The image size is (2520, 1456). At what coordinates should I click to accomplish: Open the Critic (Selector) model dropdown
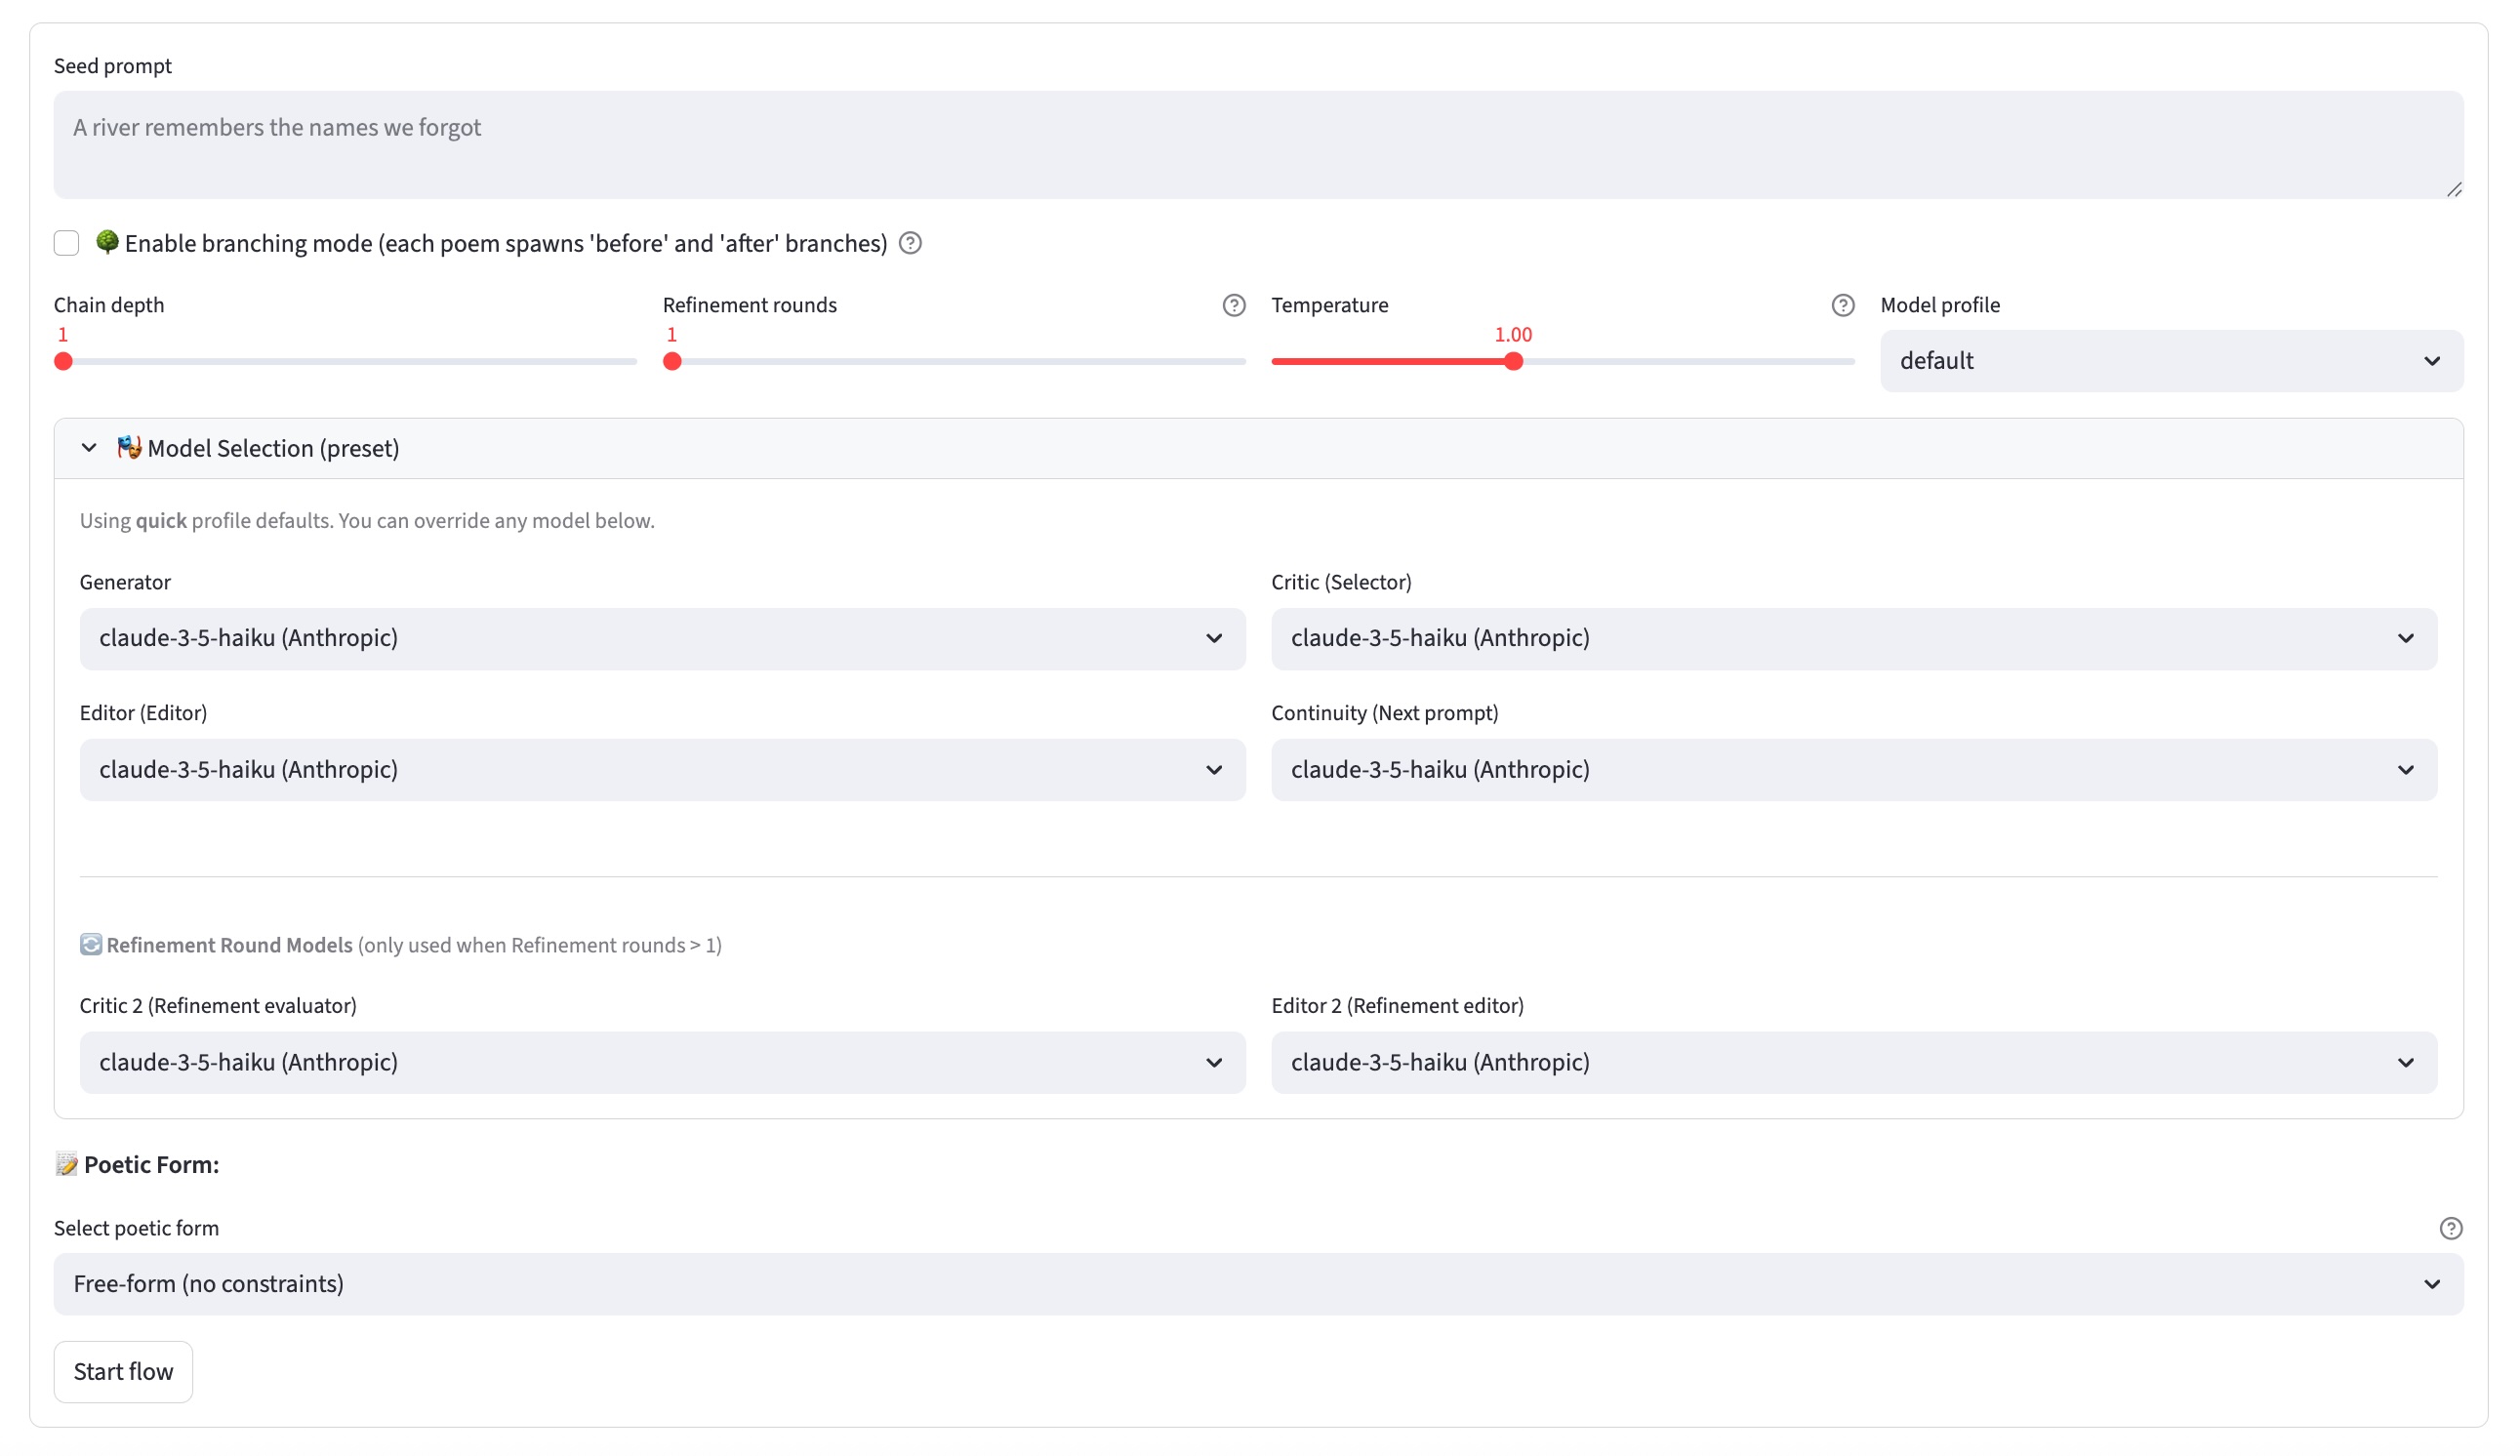(1853, 638)
